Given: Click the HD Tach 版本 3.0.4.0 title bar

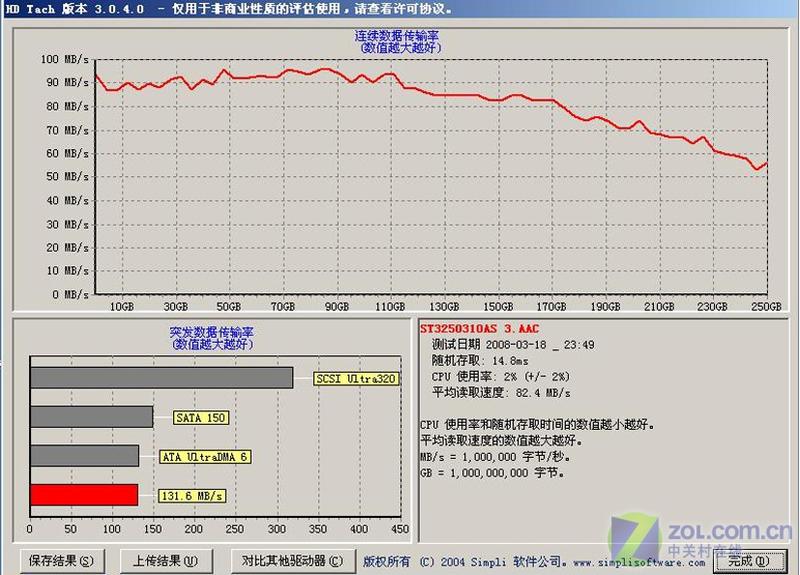Looking at the screenshot, I should point(400,9).
